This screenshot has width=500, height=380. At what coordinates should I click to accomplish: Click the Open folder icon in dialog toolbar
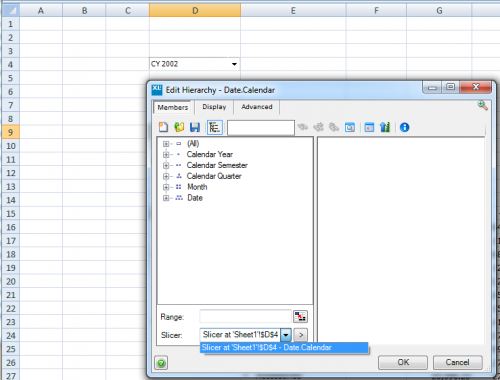(179, 127)
